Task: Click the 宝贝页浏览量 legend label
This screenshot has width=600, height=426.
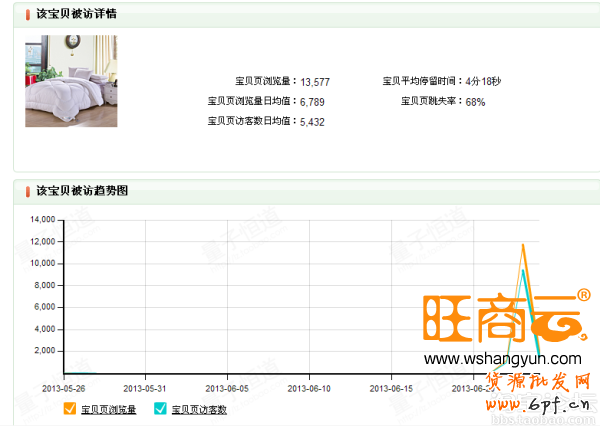Action: (x=108, y=409)
